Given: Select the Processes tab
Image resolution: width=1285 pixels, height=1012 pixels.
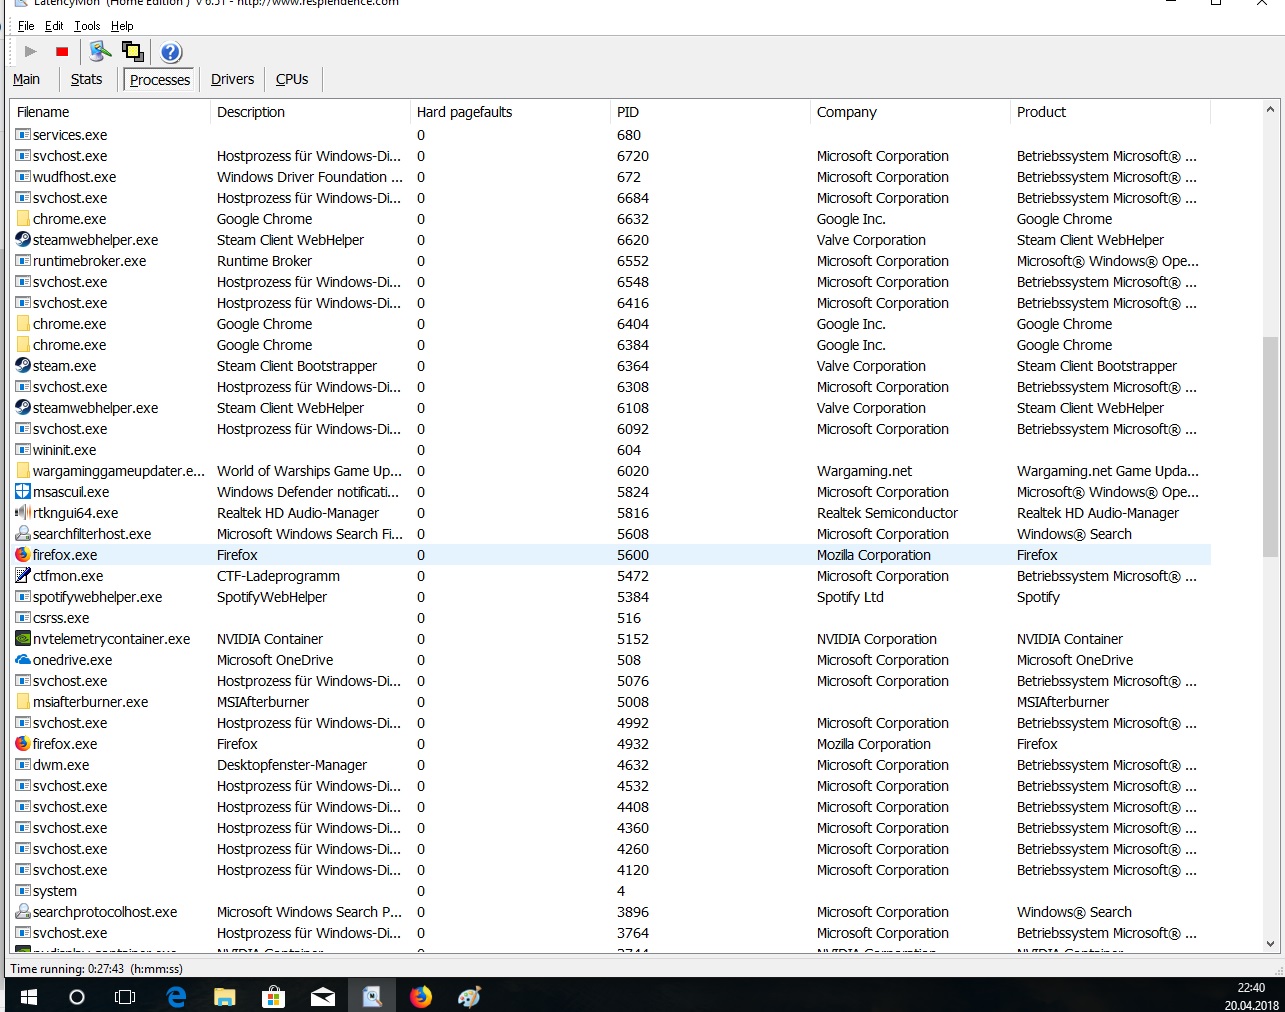Looking at the screenshot, I should (160, 80).
